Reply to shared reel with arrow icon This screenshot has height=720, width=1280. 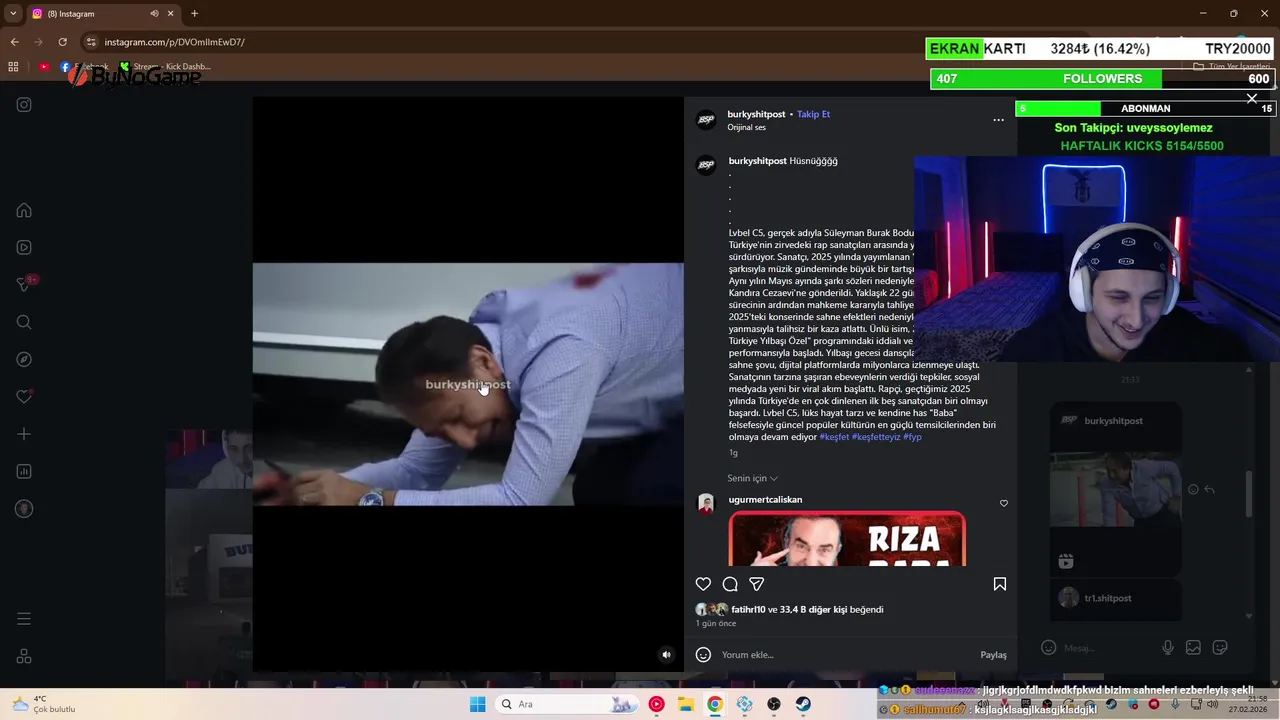click(x=1209, y=490)
